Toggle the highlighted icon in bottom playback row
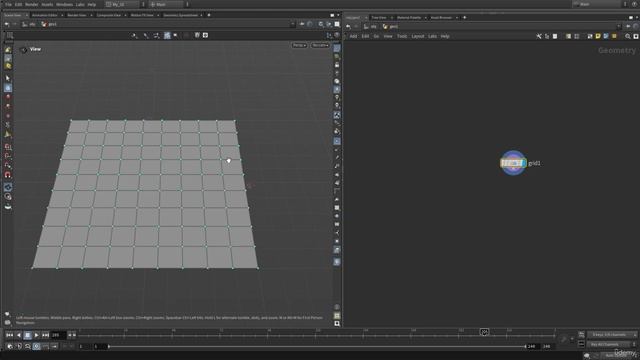The image size is (640, 360). point(36,347)
